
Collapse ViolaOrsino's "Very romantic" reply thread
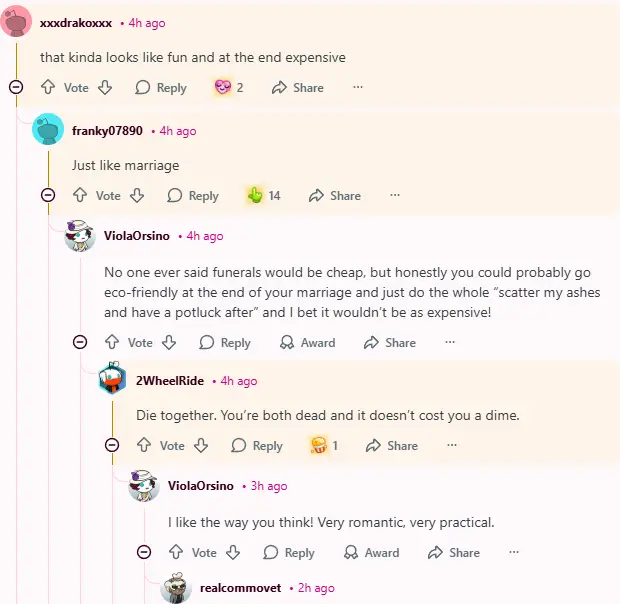tap(144, 552)
